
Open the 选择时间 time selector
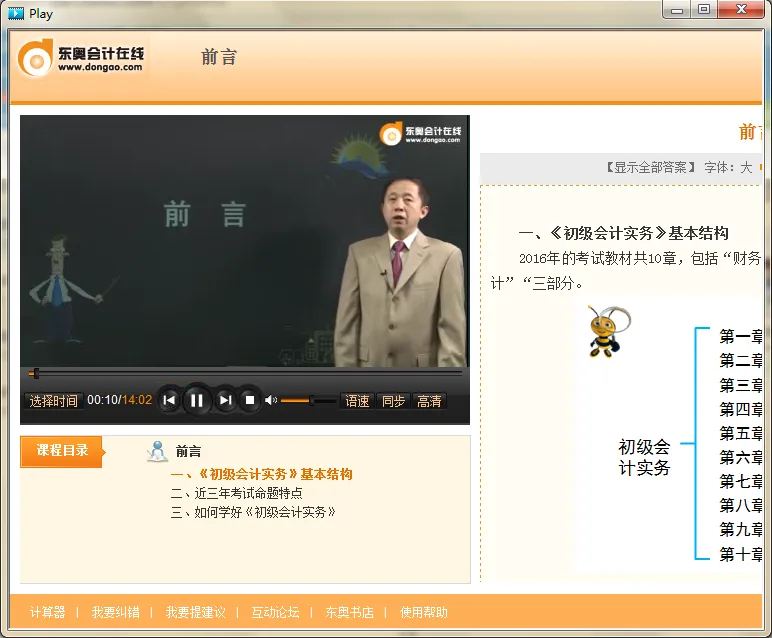coord(53,401)
